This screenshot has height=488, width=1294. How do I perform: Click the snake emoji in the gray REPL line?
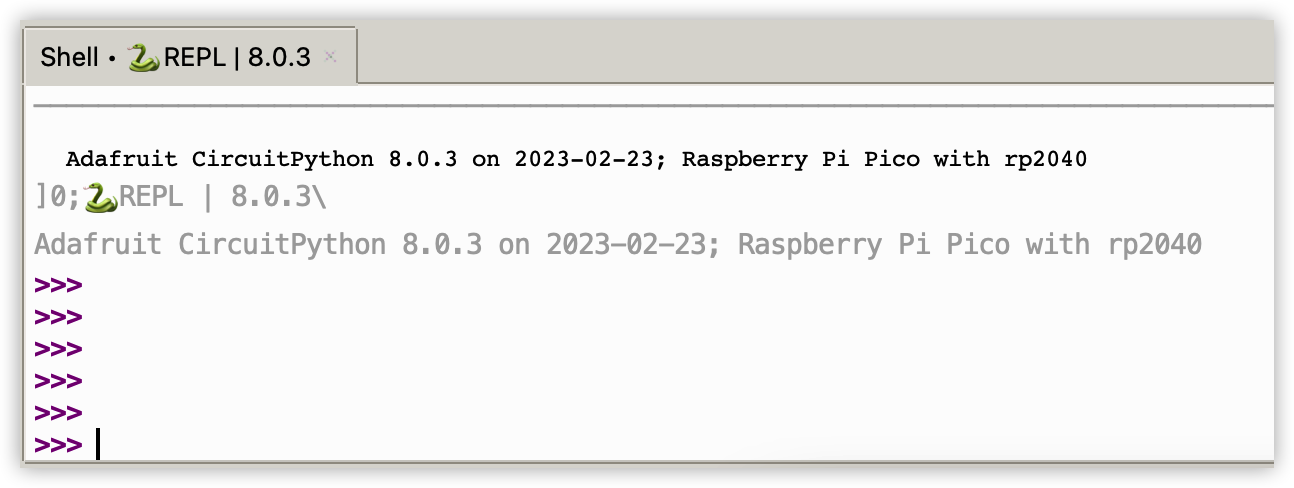point(102,197)
